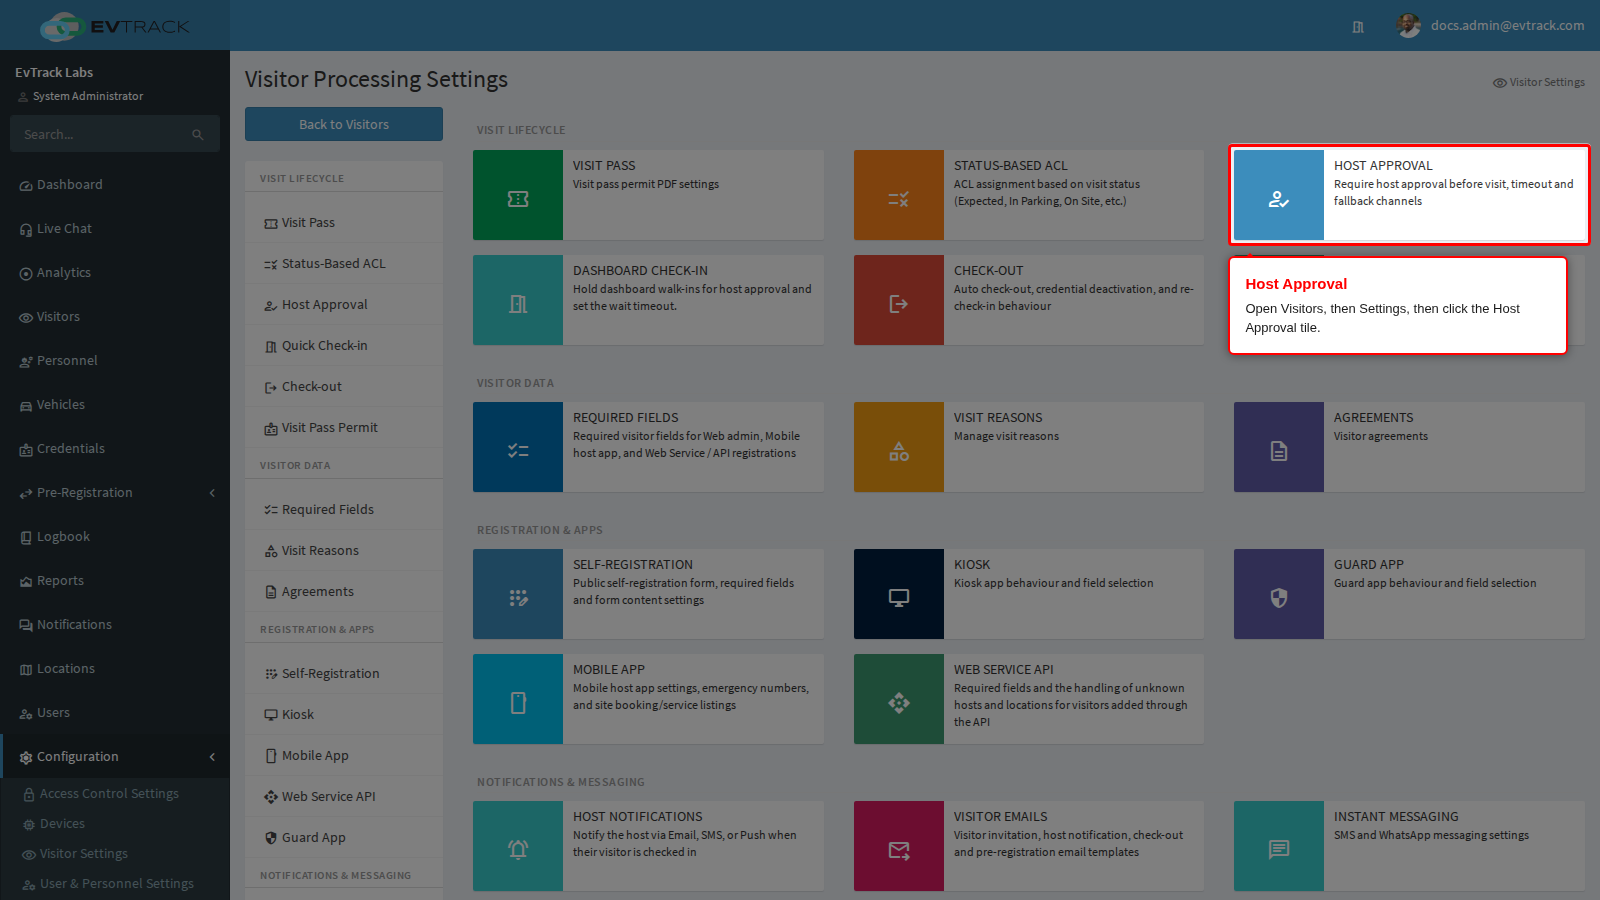1600x900 pixels.
Task: Click the Visit Pass green tile icon
Action: [x=518, y=195]
